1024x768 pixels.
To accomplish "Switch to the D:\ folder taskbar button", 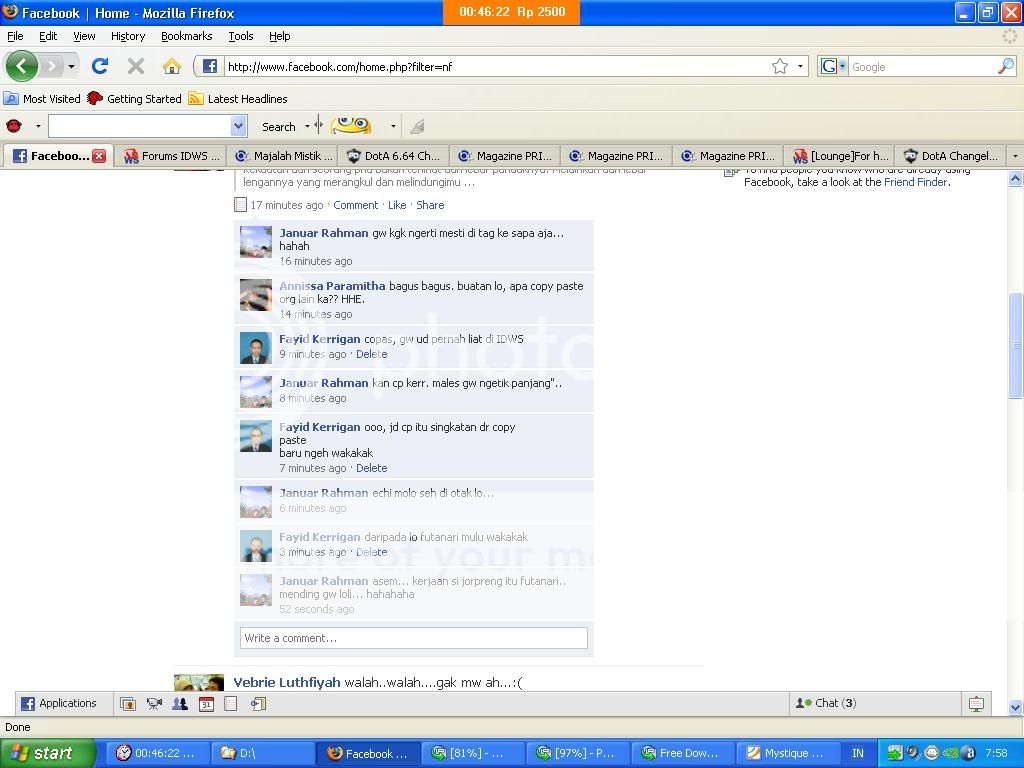I will pyautogui.click(x=264, y=753).
